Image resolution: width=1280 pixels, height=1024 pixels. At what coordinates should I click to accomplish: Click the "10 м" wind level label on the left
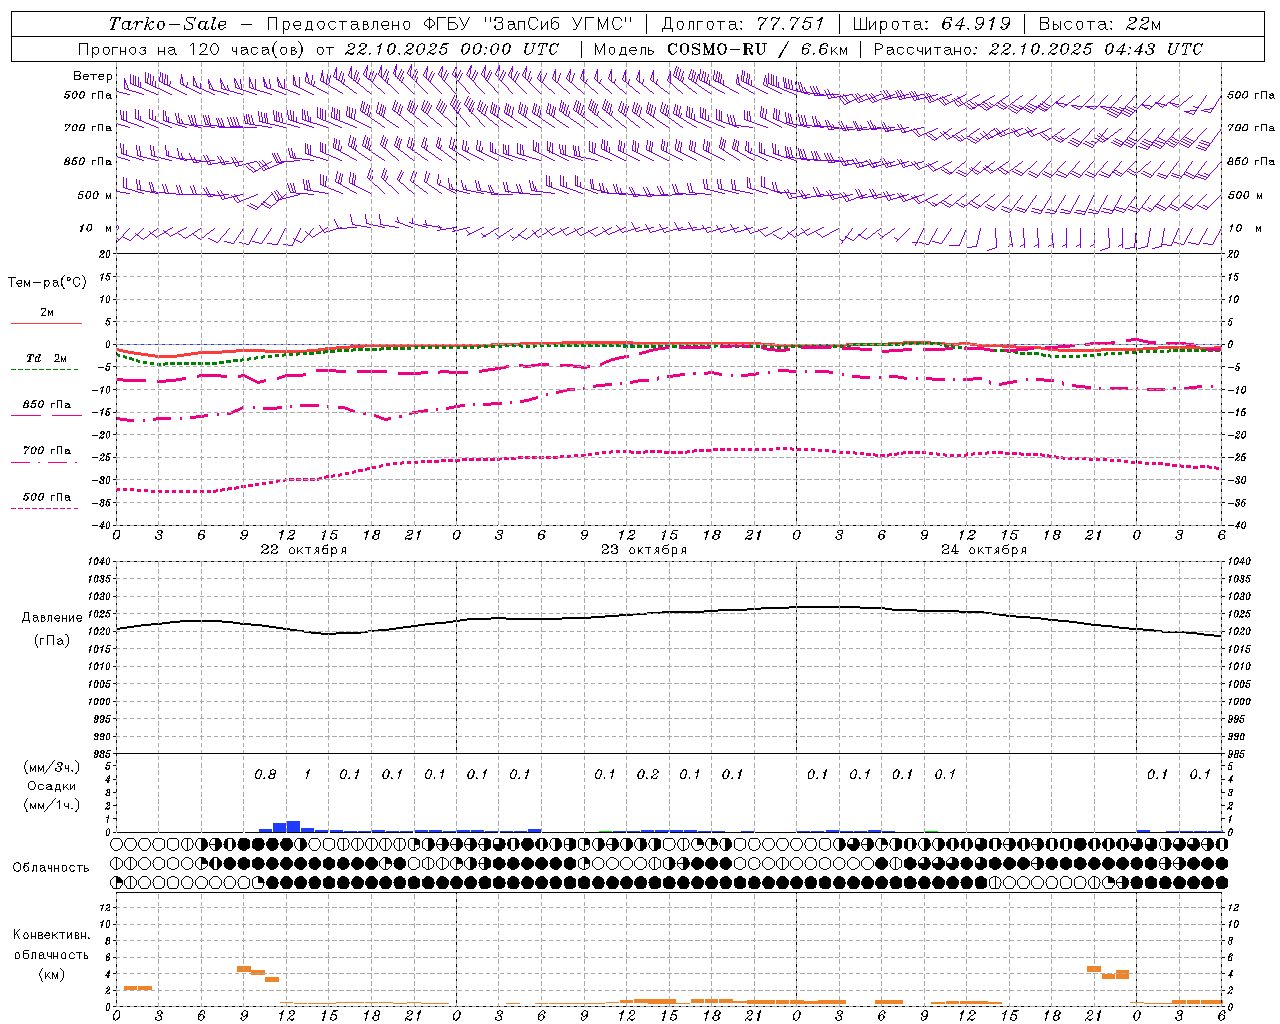click(95, 229)
